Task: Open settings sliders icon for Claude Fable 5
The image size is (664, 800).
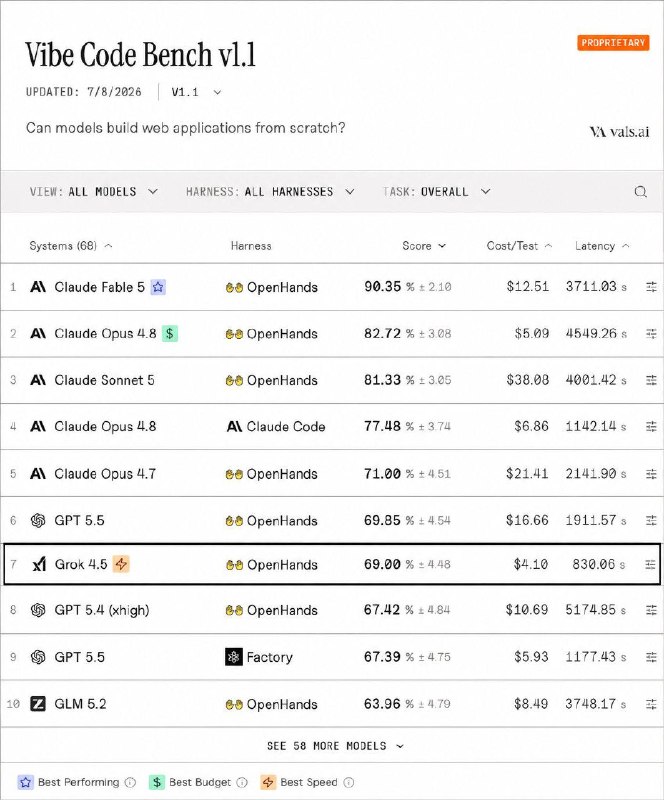Action: click(651, 287)
